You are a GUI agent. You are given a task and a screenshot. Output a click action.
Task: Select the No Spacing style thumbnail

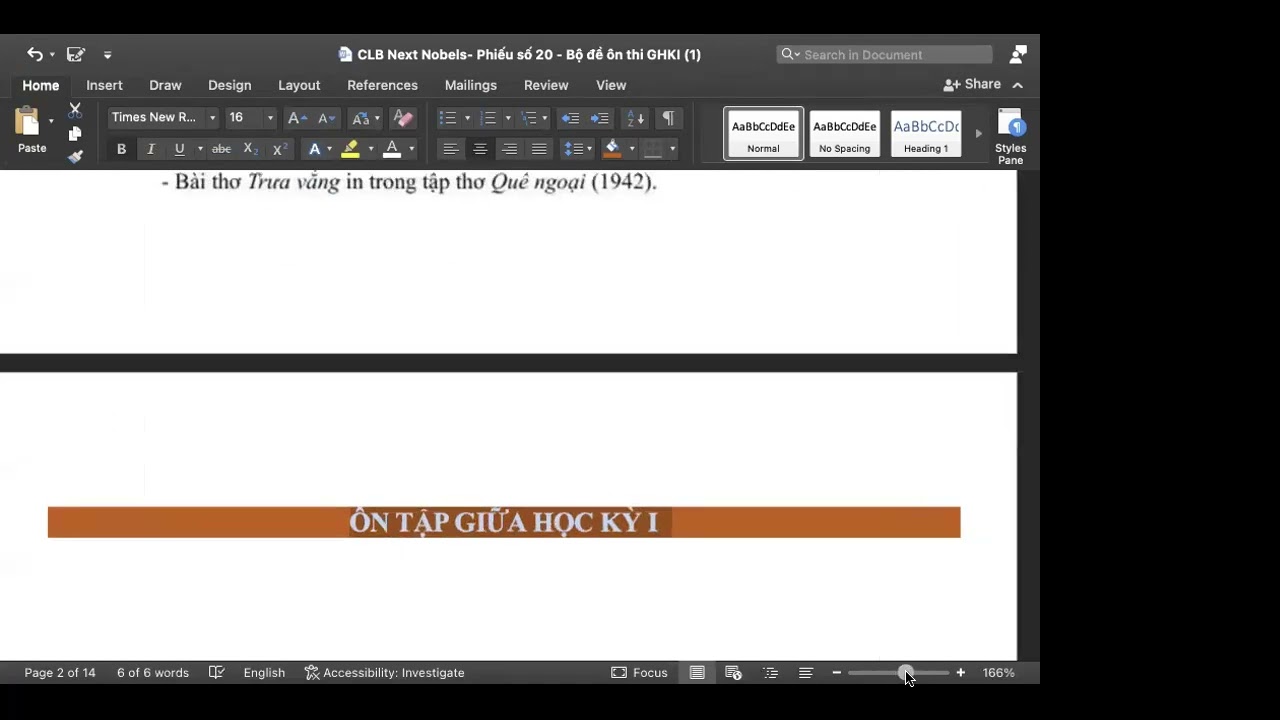tap(845, 133)
